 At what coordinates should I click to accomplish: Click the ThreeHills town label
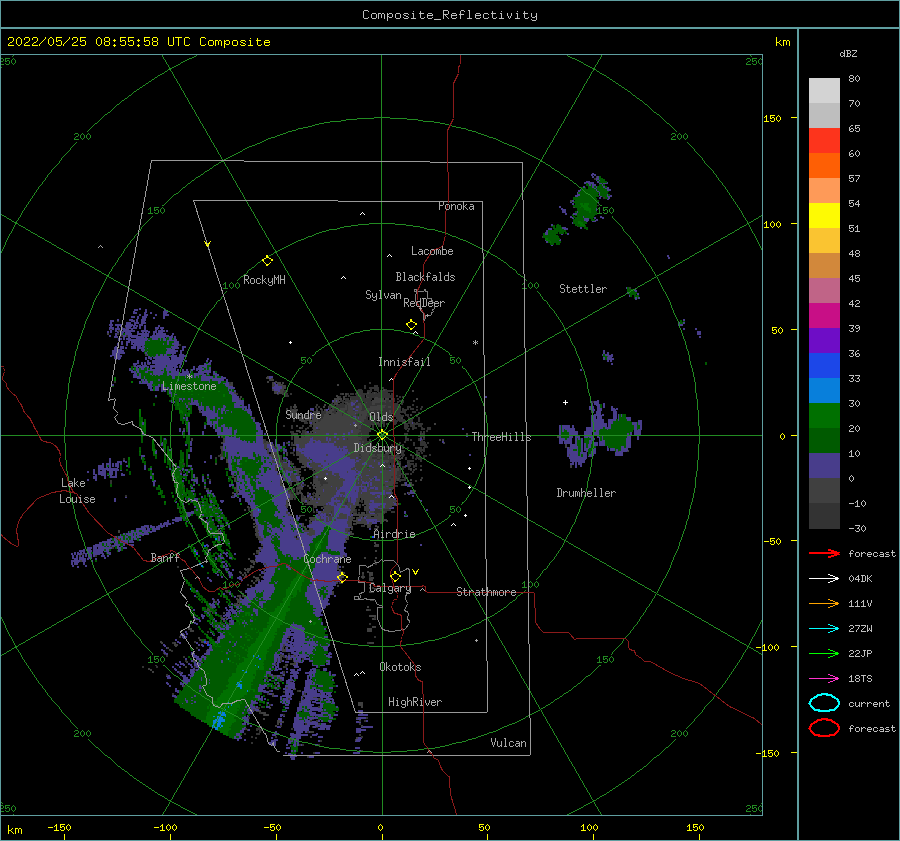502,437
